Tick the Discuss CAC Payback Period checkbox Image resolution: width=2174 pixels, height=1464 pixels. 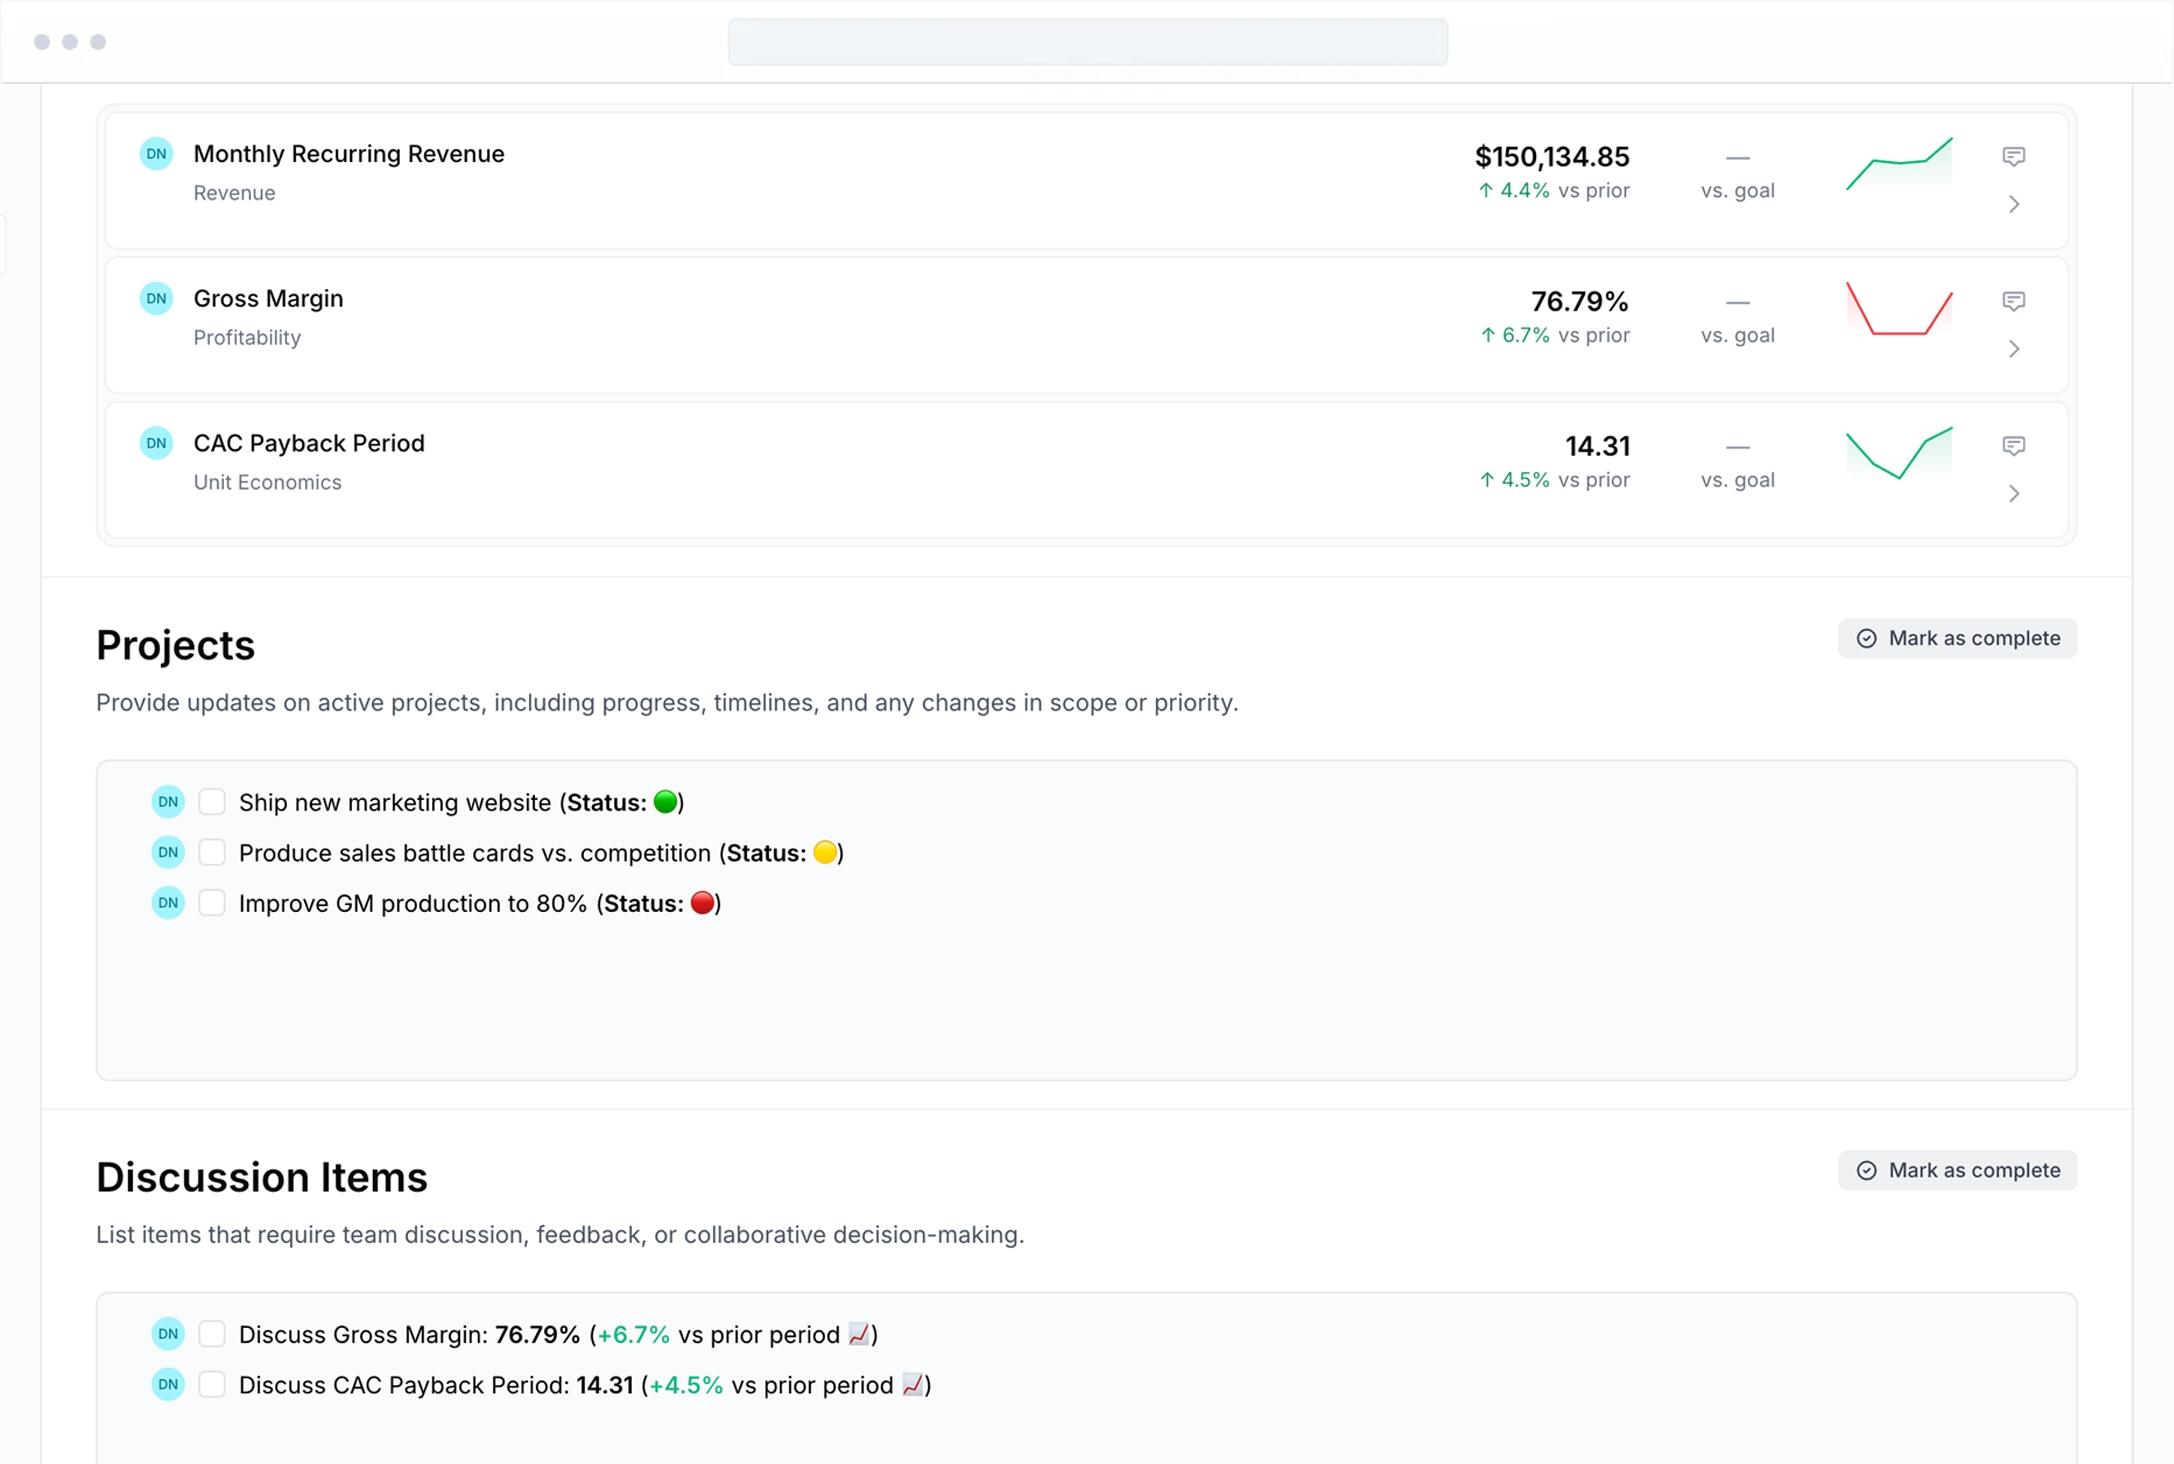pos(212,1385)
